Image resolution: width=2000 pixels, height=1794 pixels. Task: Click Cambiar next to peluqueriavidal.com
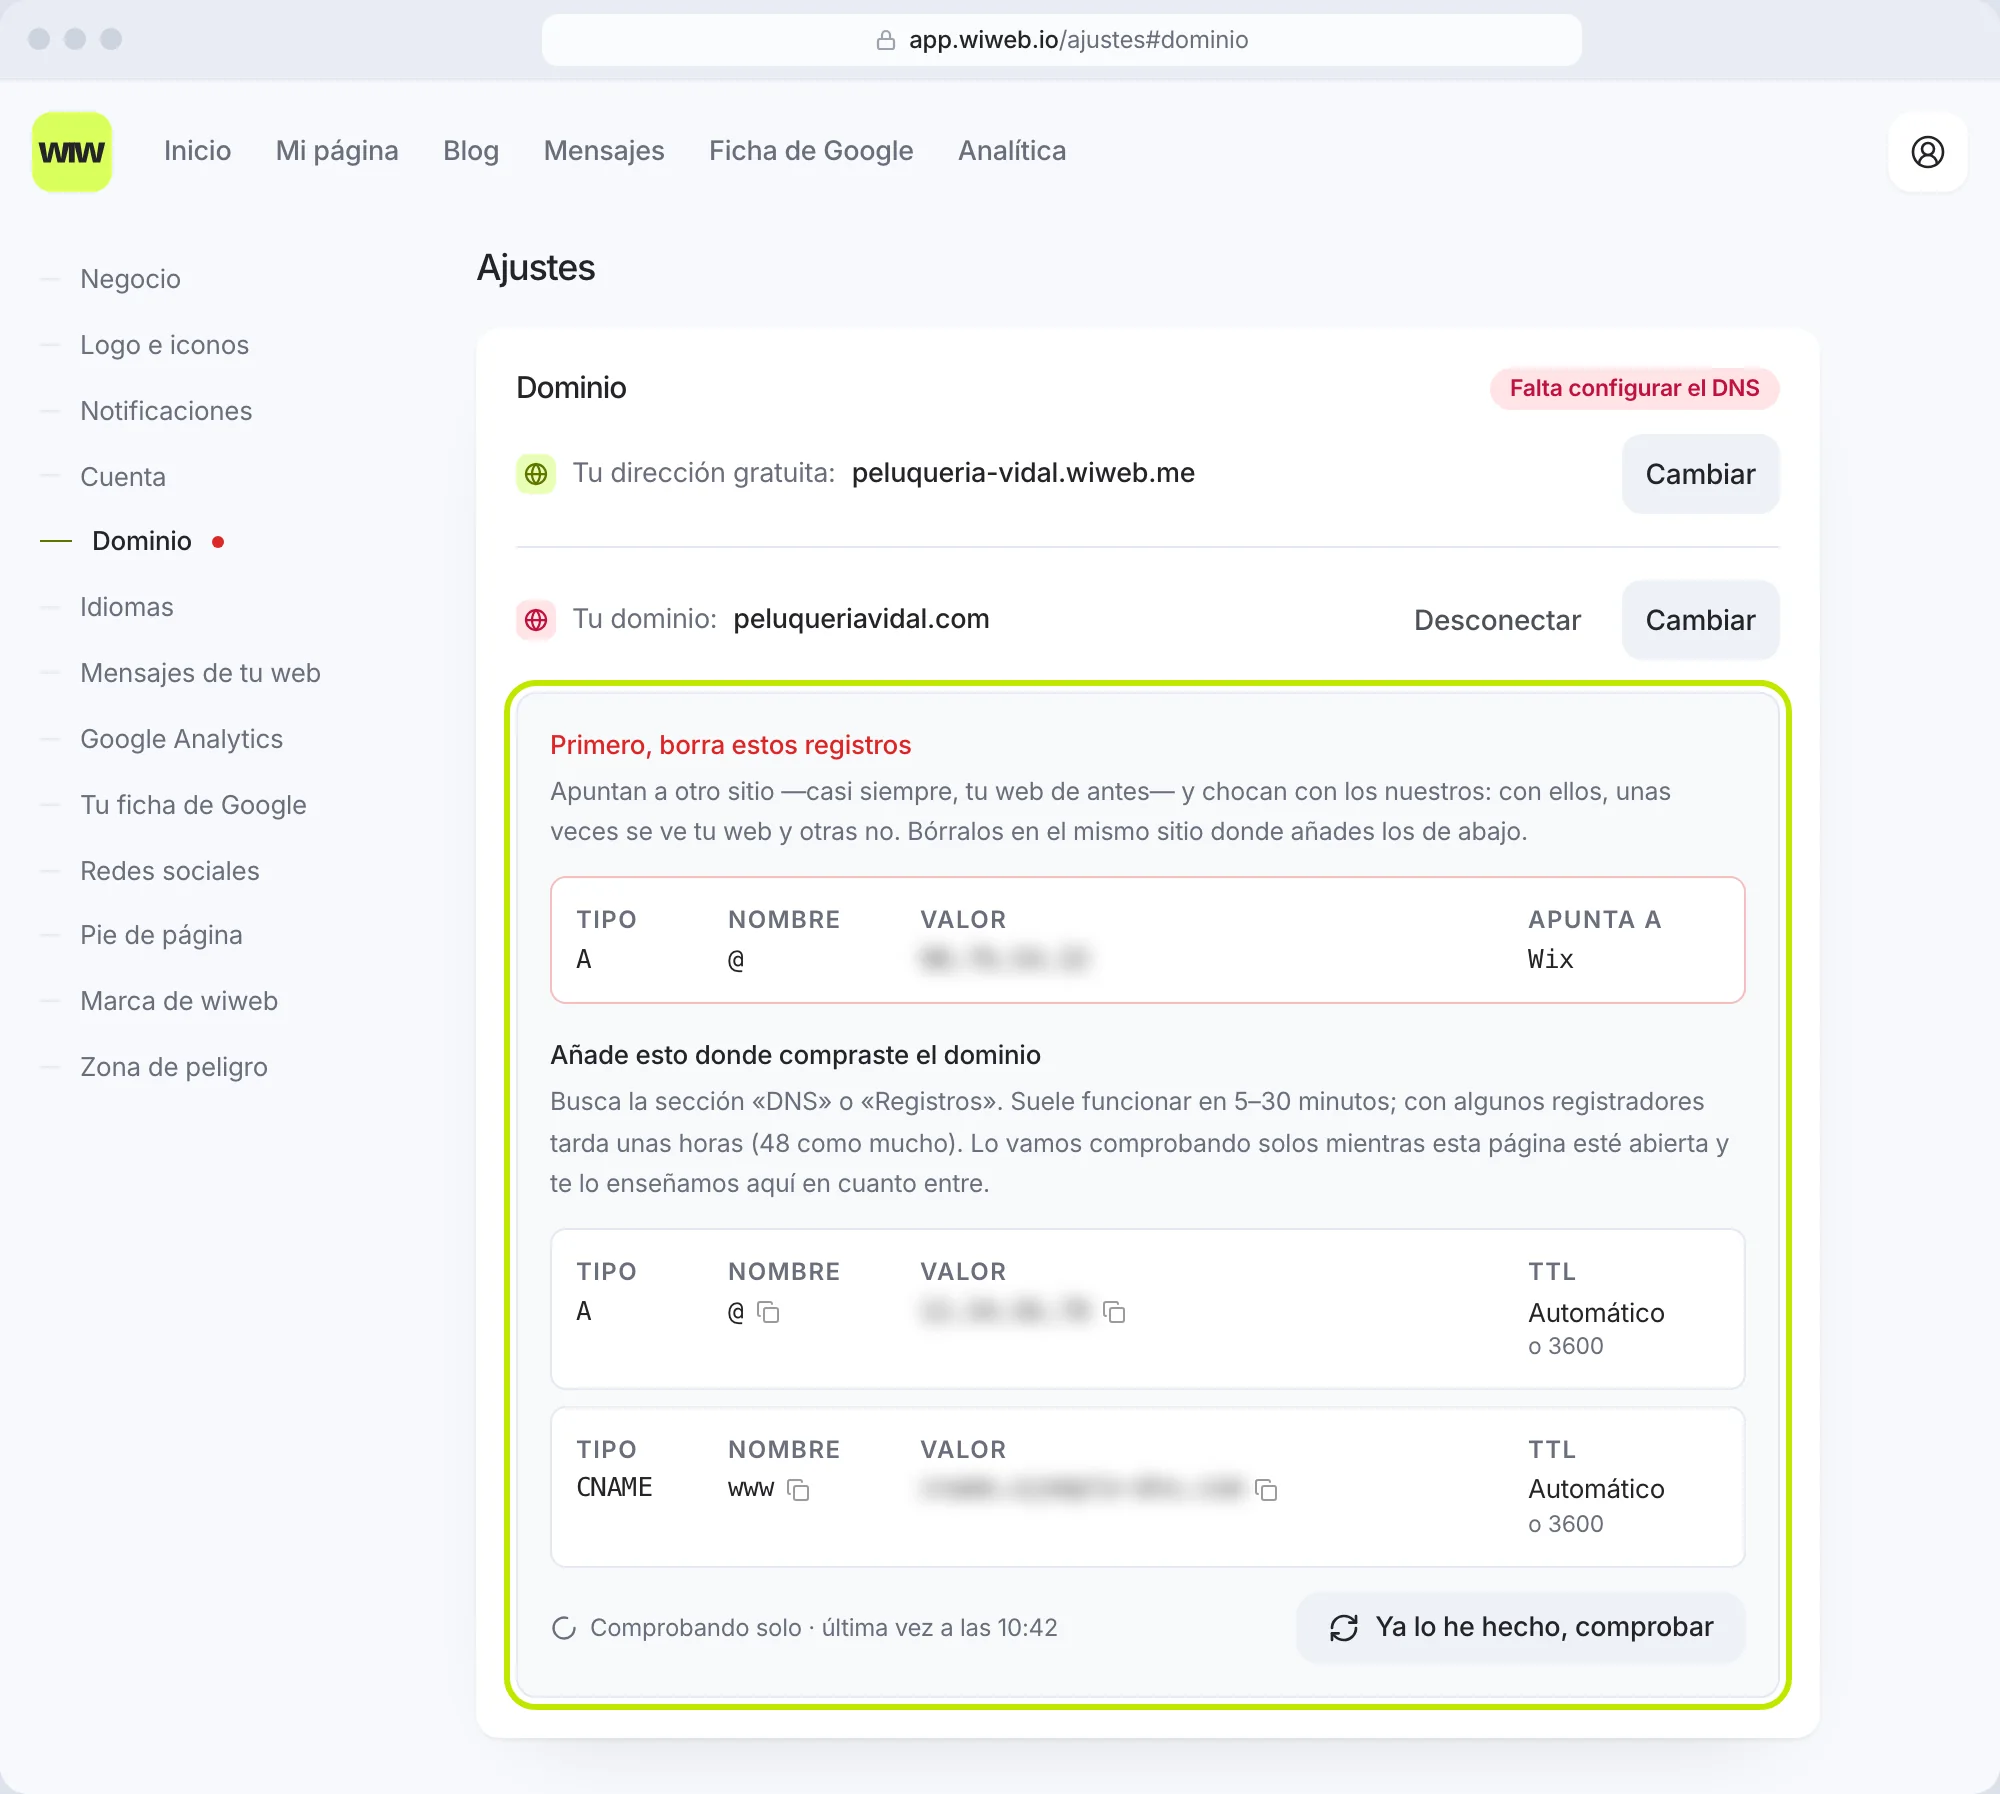1700,620
